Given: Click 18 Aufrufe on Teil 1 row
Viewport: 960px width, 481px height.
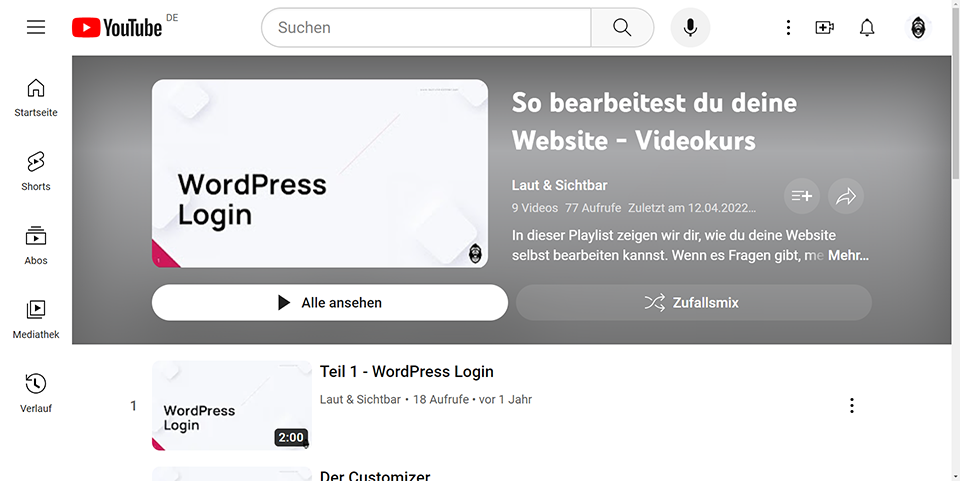Looking at the screenshot, I should point(441,399).
